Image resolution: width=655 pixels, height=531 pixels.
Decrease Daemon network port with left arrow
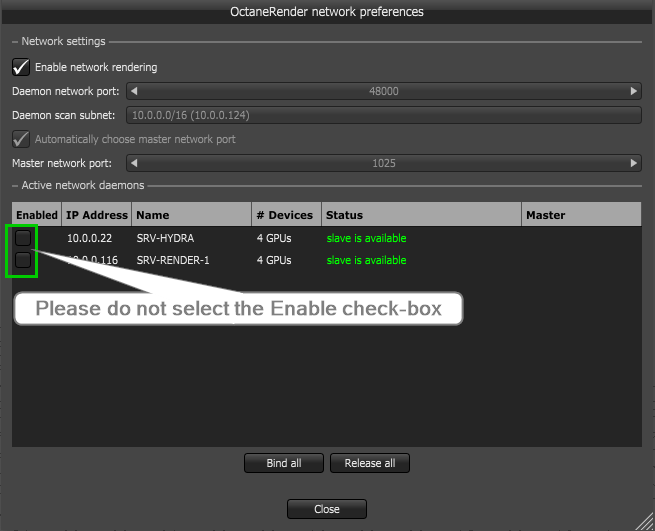[x=134, y=91]
